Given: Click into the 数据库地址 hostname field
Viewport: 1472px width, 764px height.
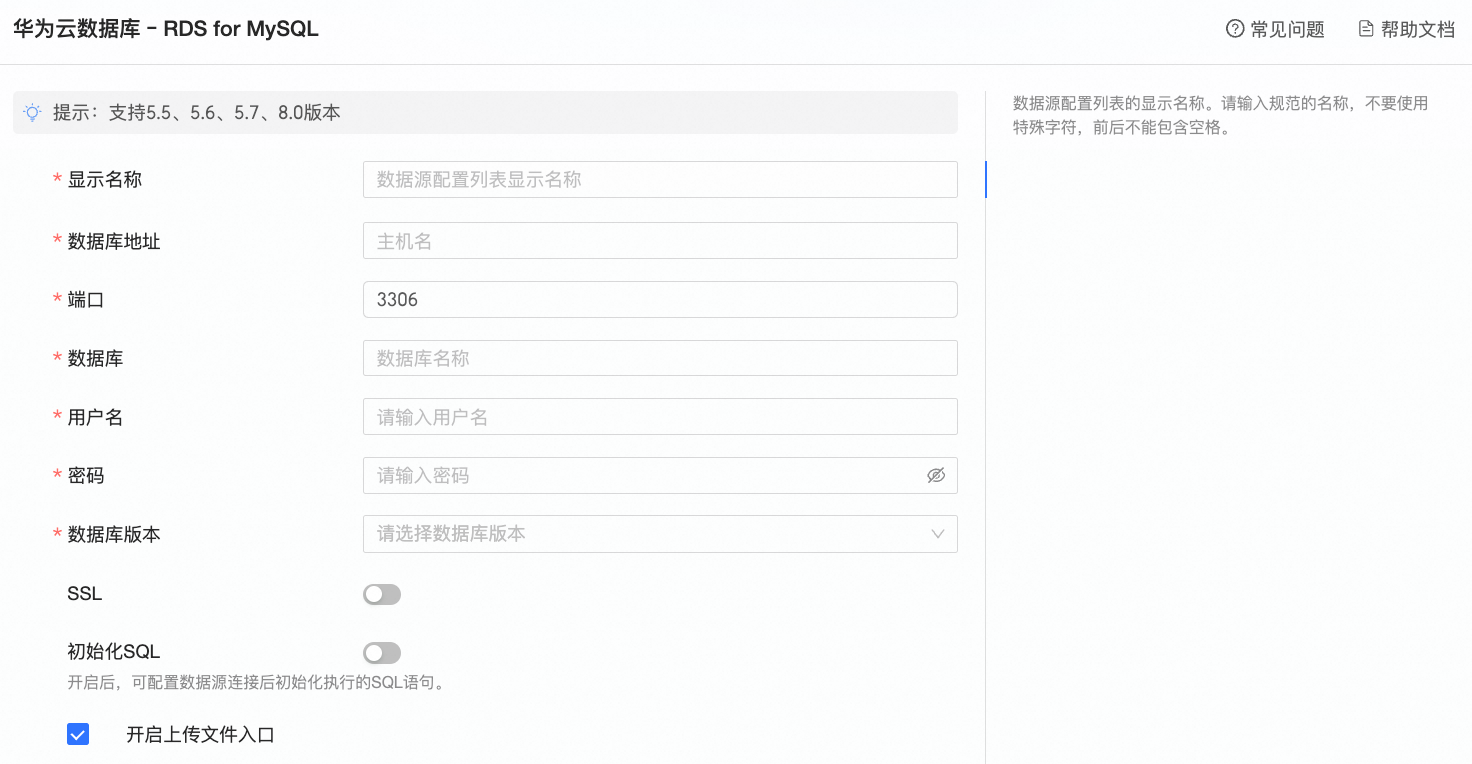Looking at the screenshot, I should coord(660,241).
